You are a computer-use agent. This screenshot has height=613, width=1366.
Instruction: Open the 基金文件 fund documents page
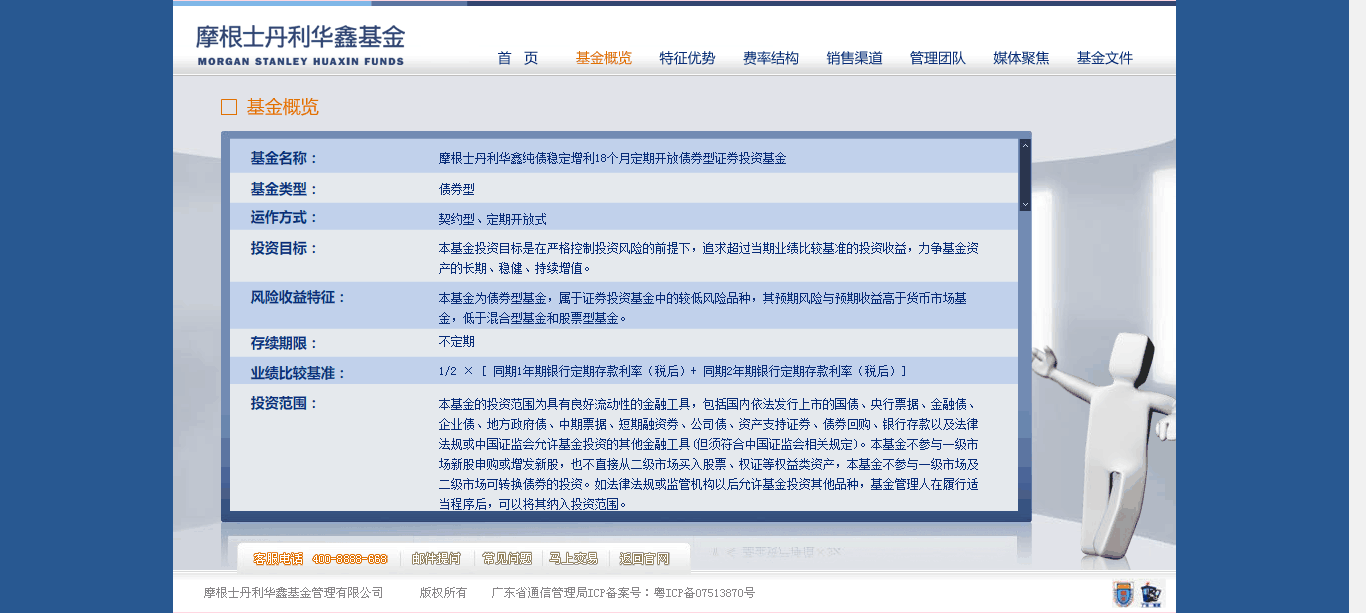coord(1103,58)
